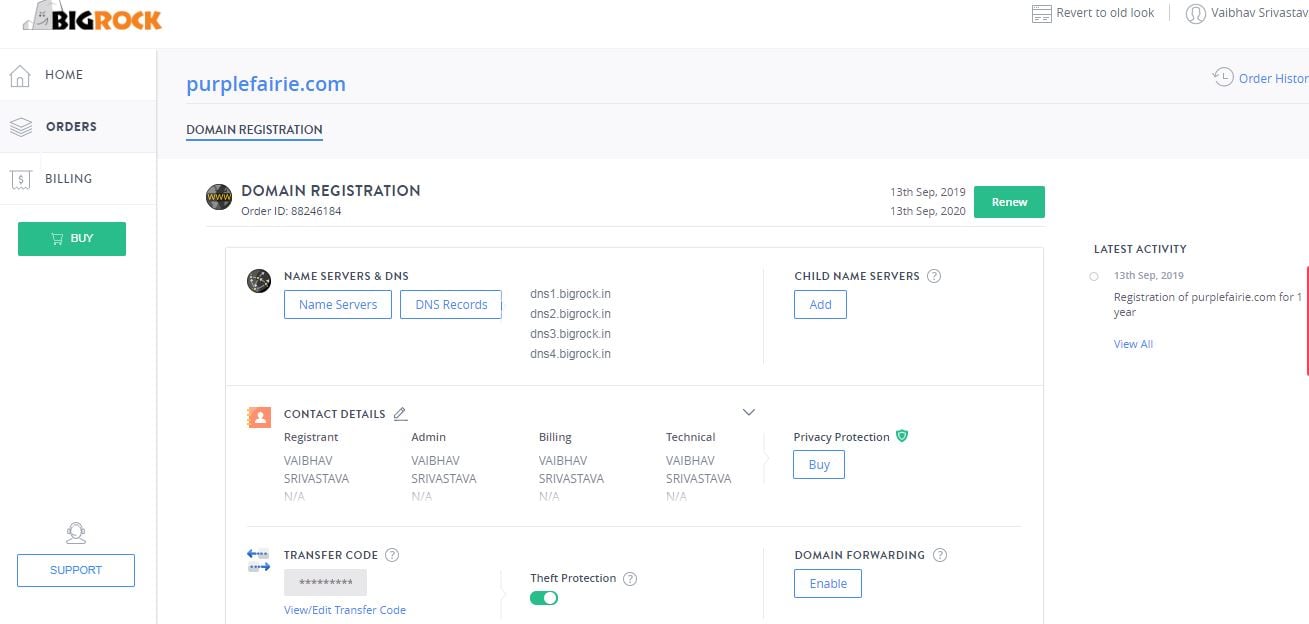The width and height of the screenshot is (1309, 624).
Task: Open View/Edit Transfer Code
Action: [345, 609]
